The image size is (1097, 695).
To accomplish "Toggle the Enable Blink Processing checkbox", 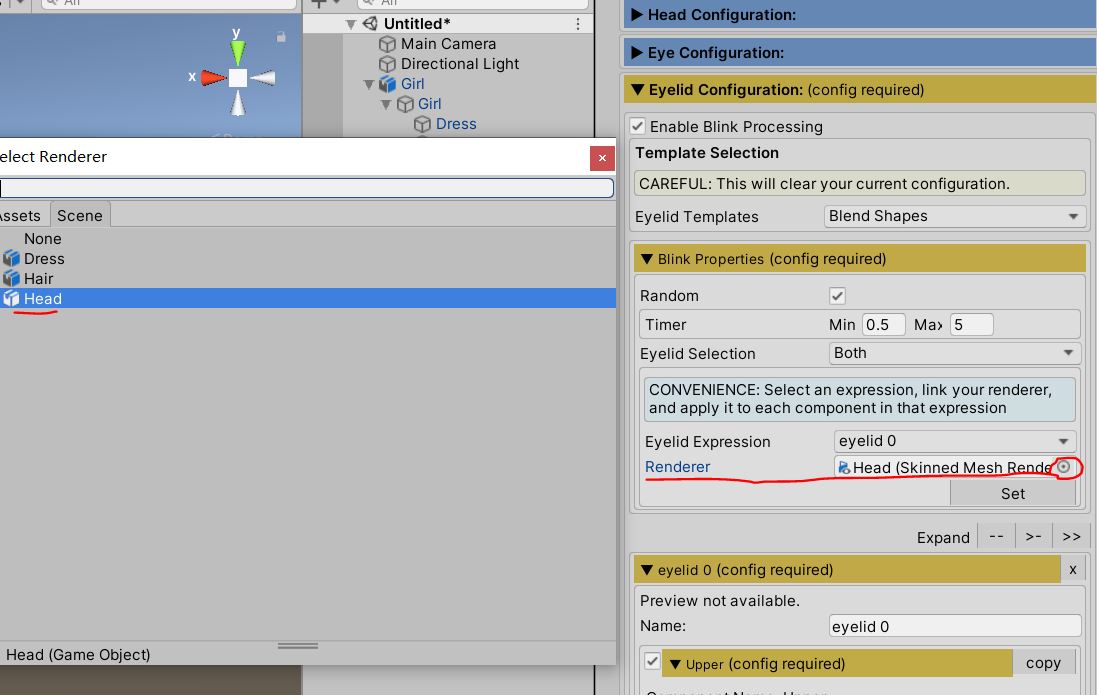I will tap(637, 127).
